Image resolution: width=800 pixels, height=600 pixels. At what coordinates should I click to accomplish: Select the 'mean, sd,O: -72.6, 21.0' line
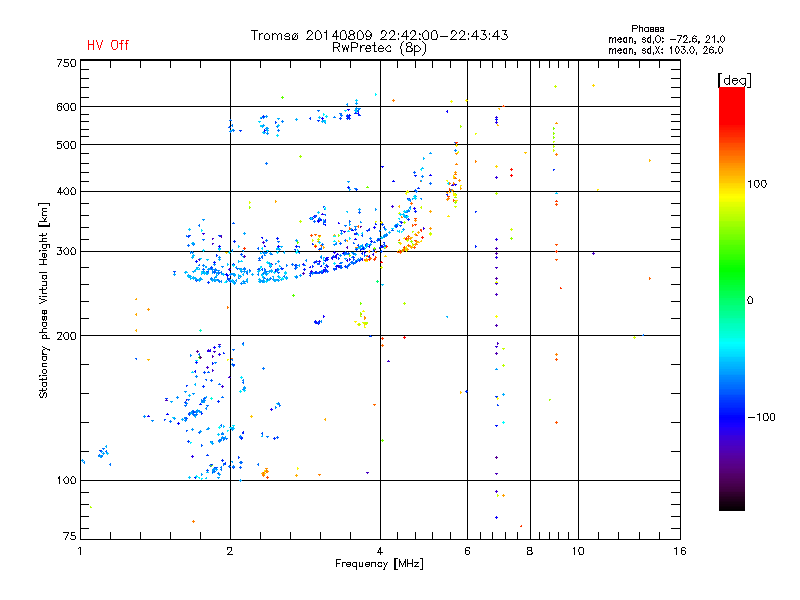[666, 39]
